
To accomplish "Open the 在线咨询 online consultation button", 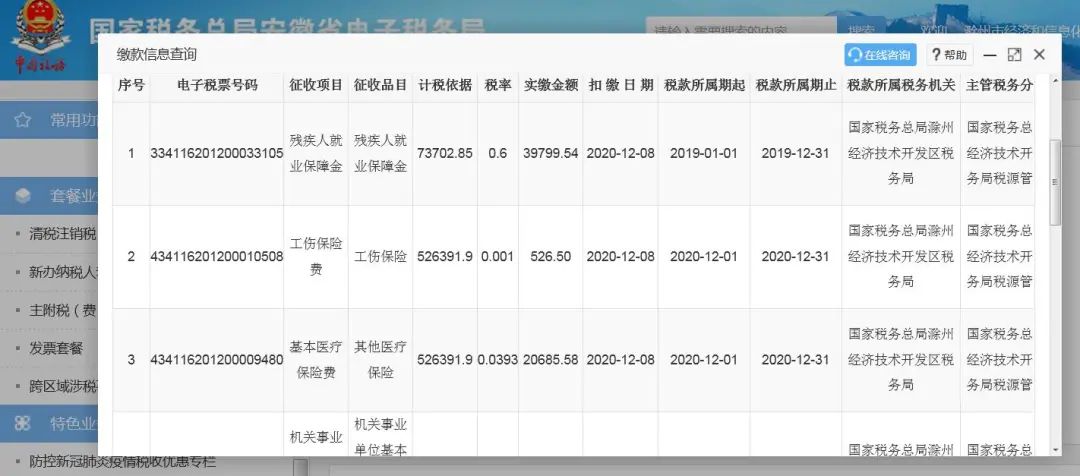I will tap(880, 55).
